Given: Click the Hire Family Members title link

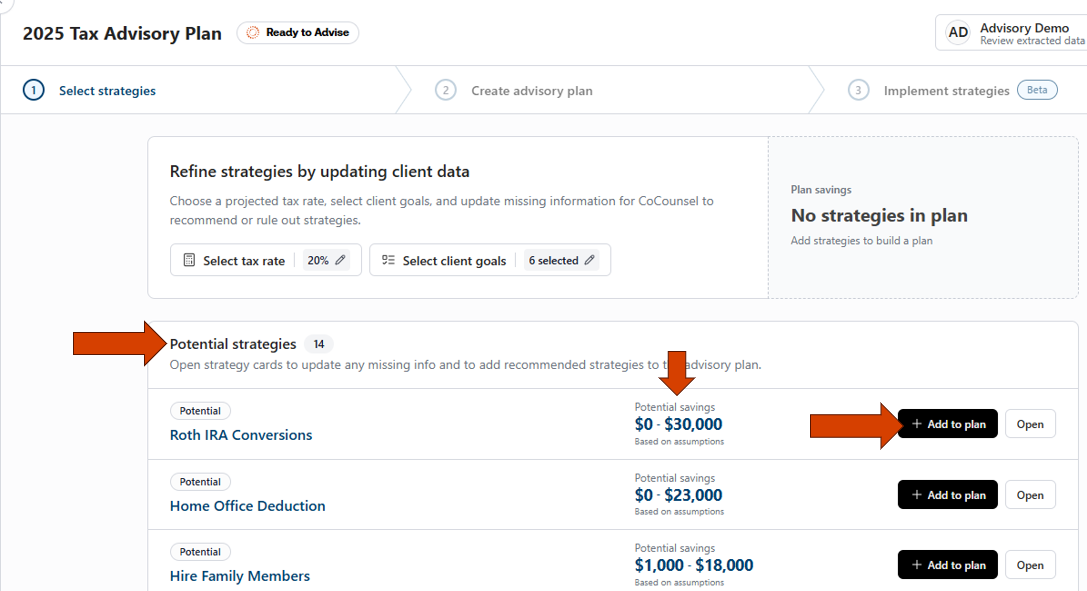Looking at the screenshot, I should pos(240,576).
